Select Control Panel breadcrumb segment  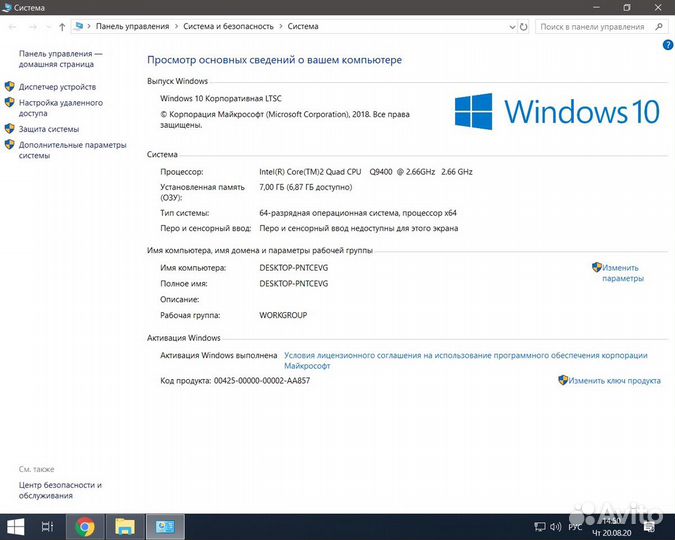[132, 26]
